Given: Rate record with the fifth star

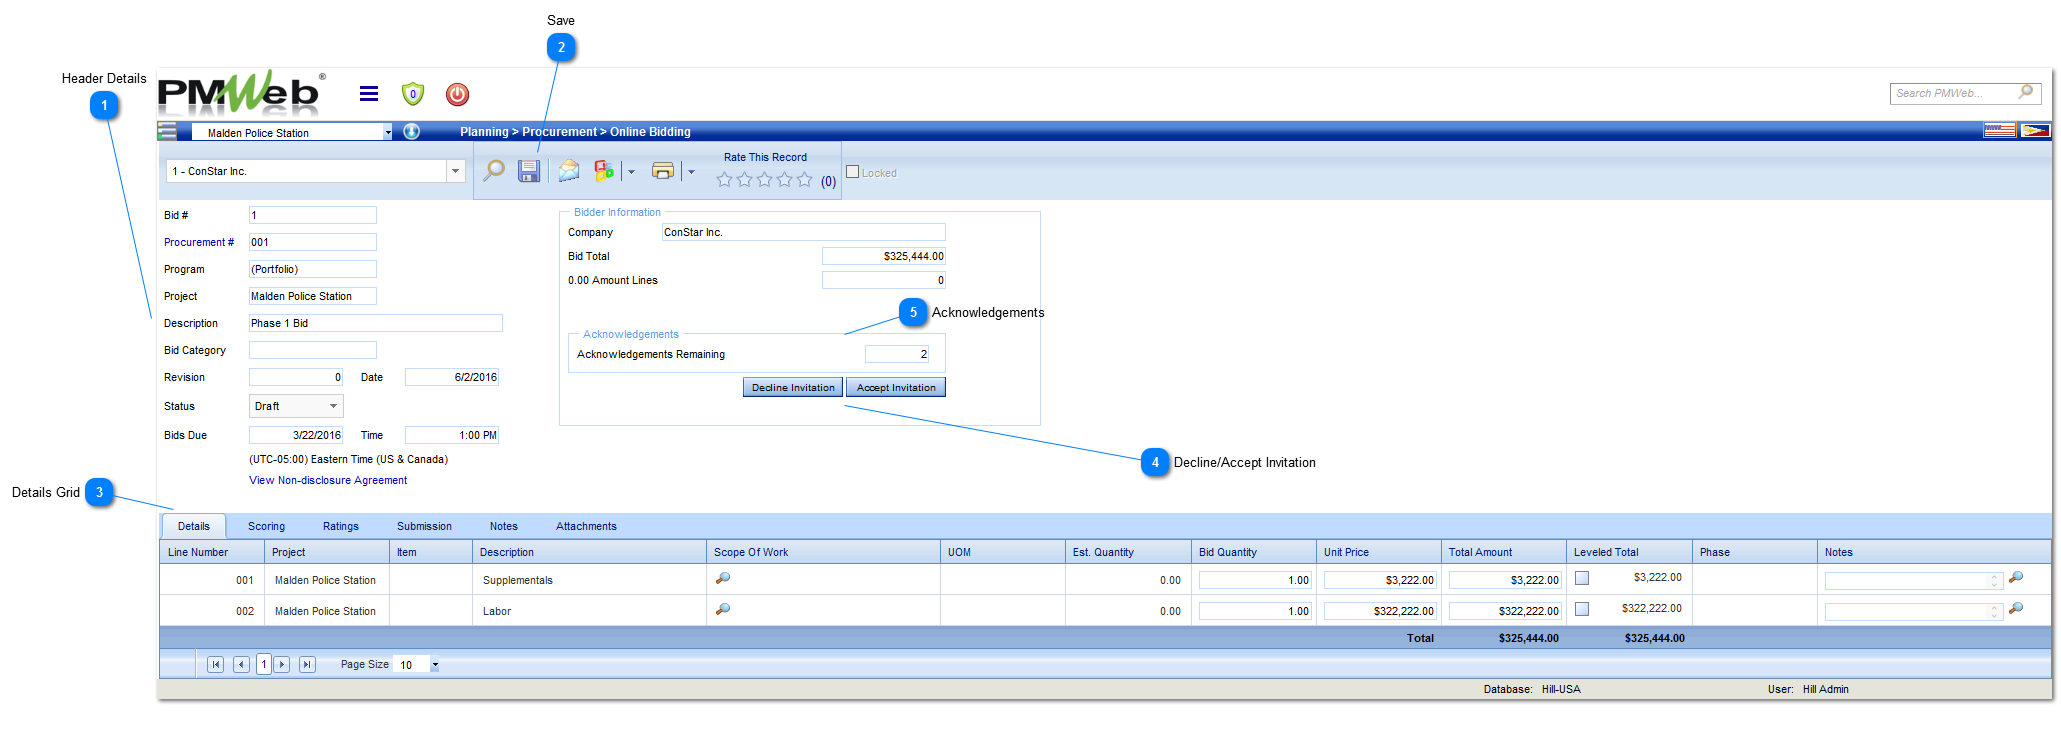Looking at the screenshot, I should click(x=805, y=180).
